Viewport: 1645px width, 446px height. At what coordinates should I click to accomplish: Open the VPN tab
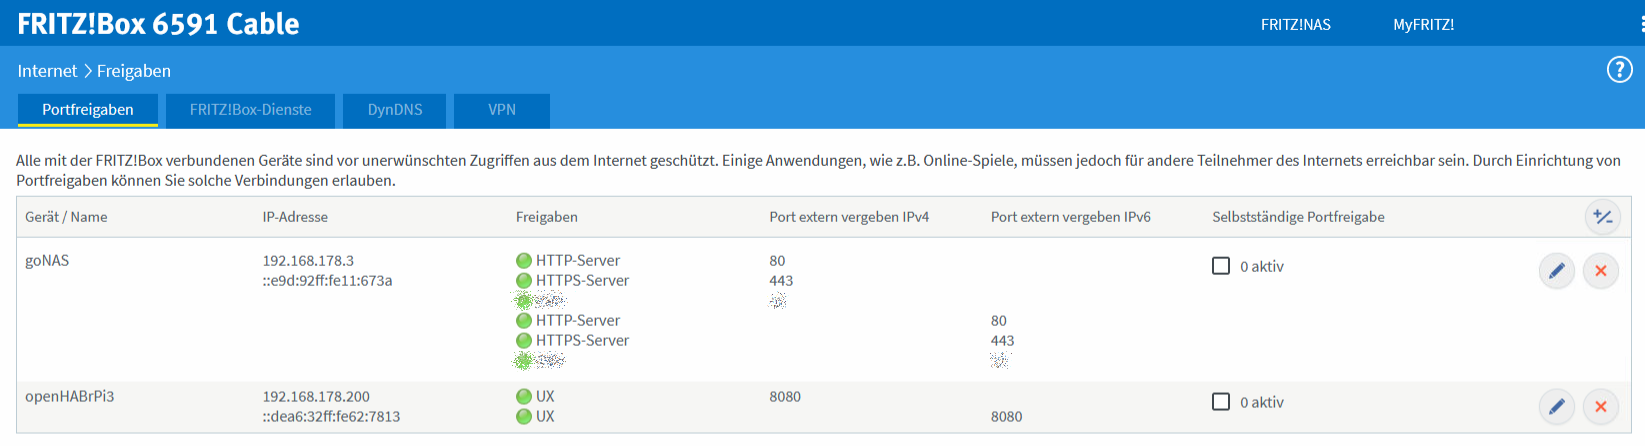tap(502, 110)
